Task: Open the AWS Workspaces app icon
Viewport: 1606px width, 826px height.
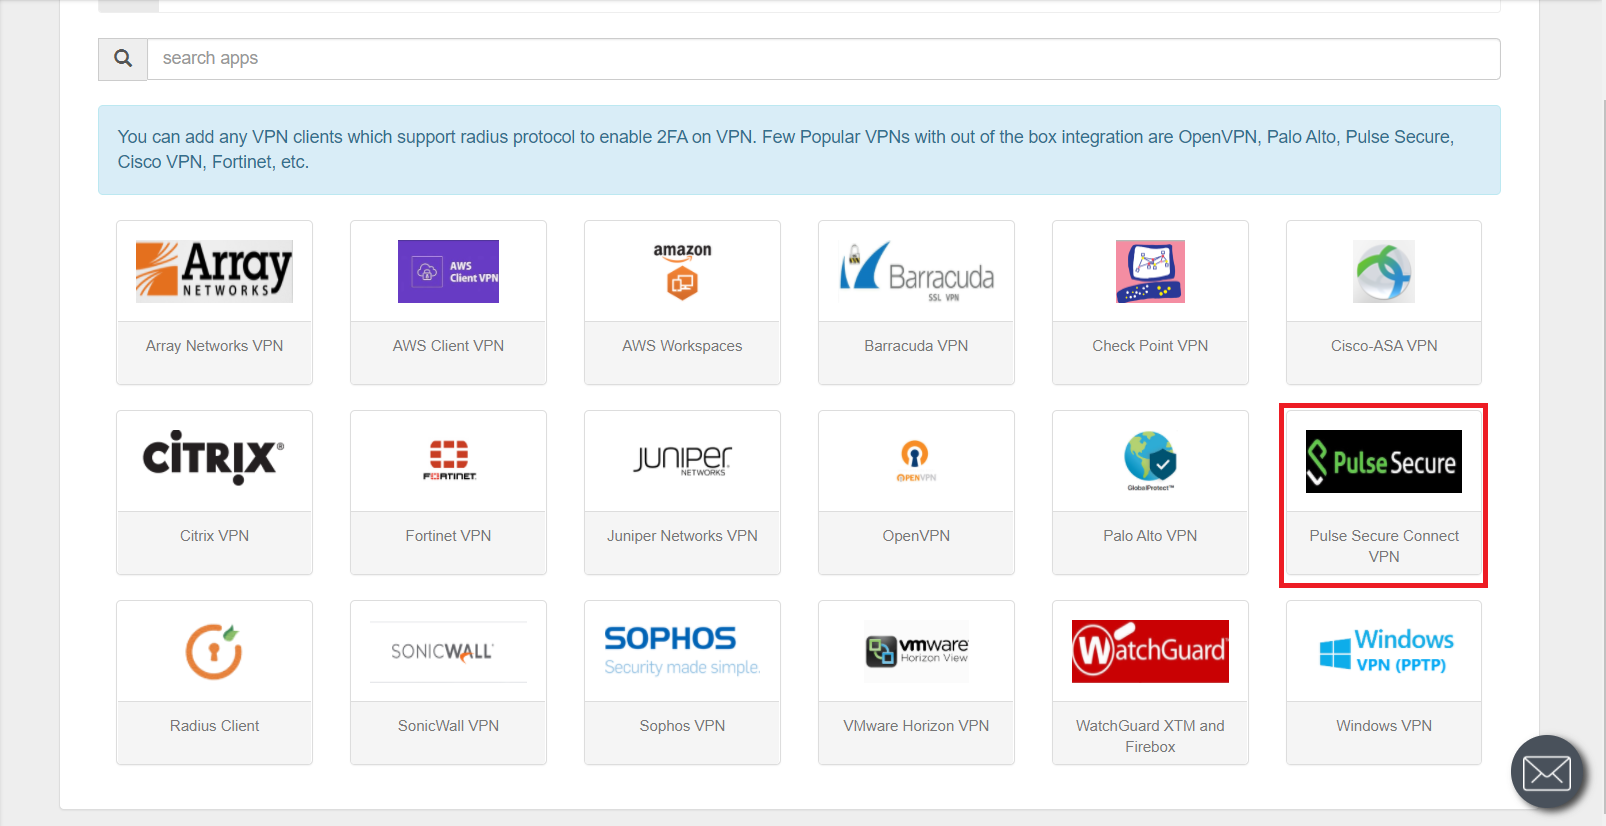Action: pyautogui.click(x=682, y=271)
